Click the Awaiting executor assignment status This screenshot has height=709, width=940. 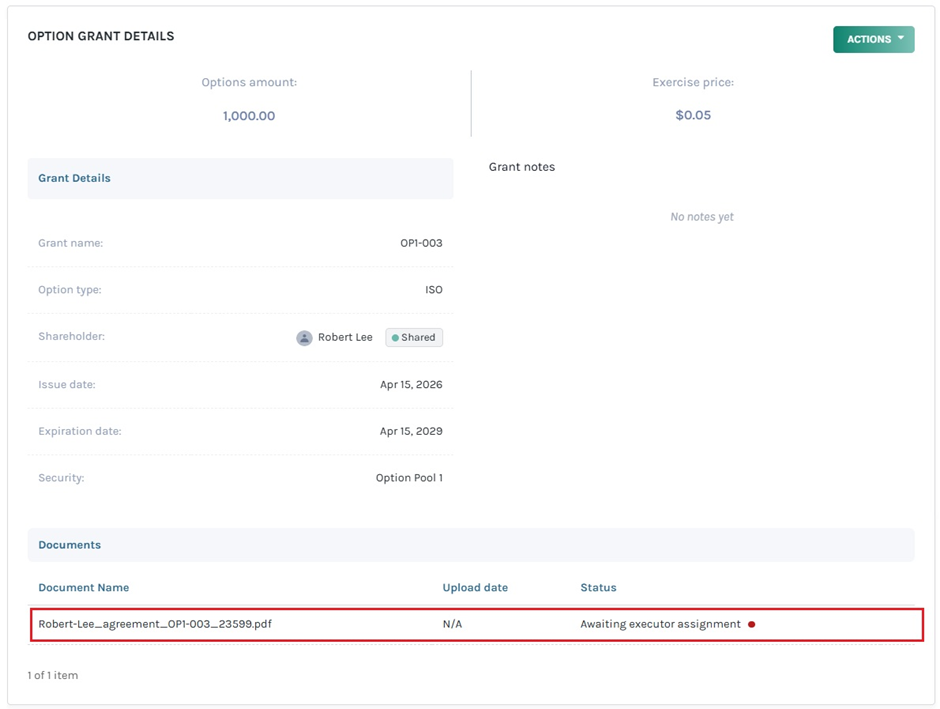coord(660,624)
